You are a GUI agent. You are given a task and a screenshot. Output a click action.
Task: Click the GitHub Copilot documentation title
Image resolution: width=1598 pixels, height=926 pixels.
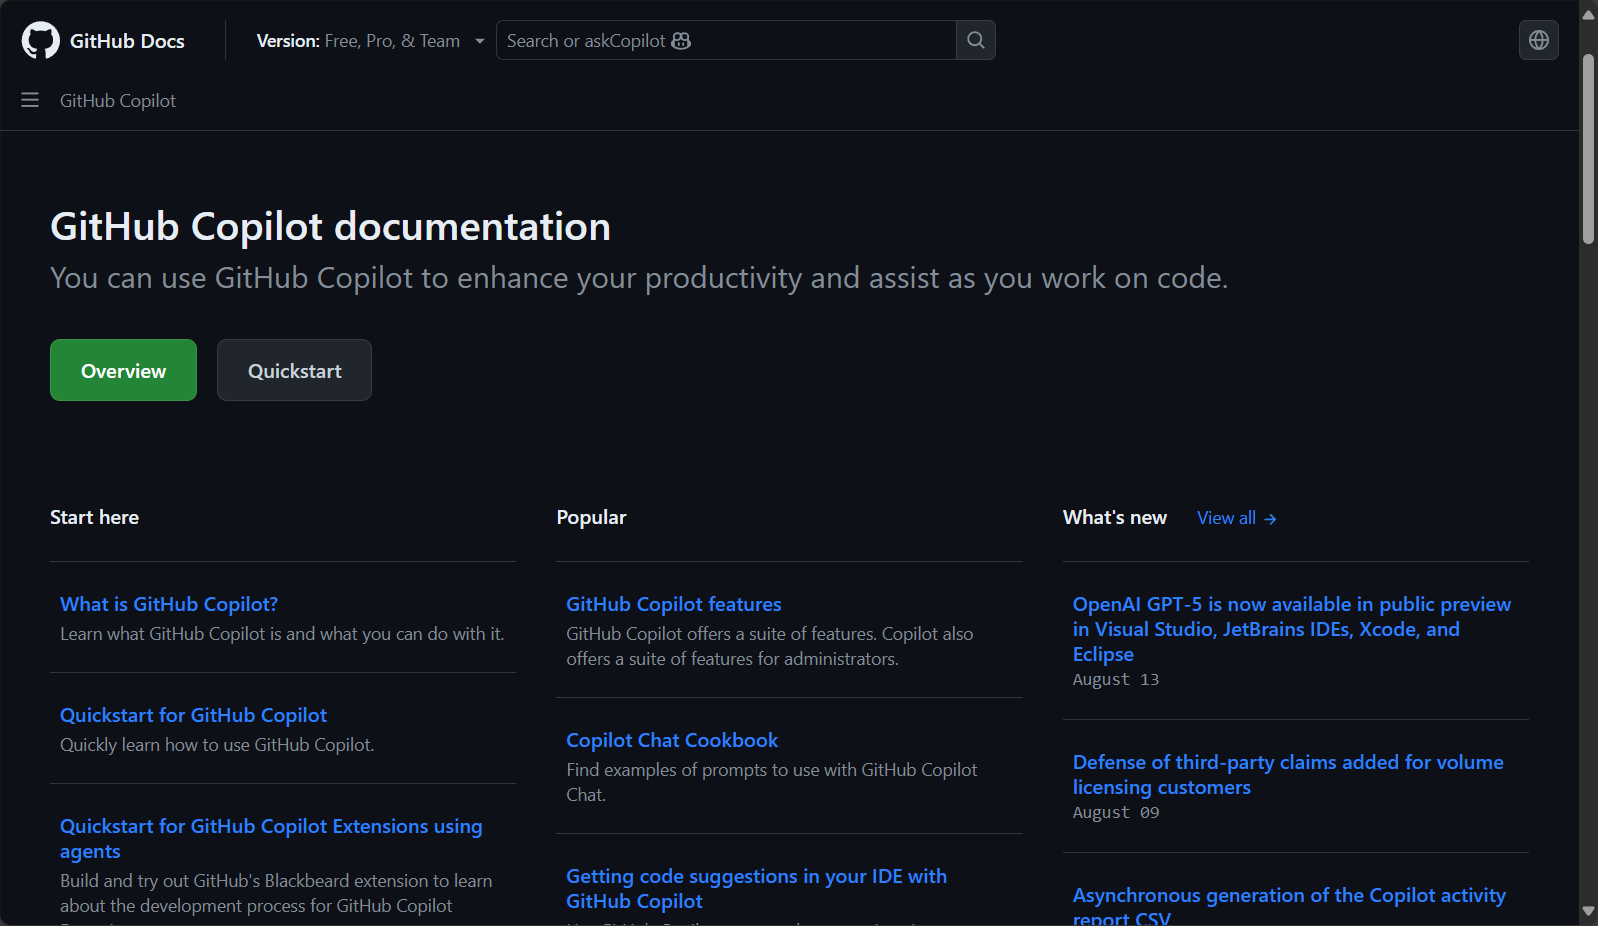pos(330,227)
